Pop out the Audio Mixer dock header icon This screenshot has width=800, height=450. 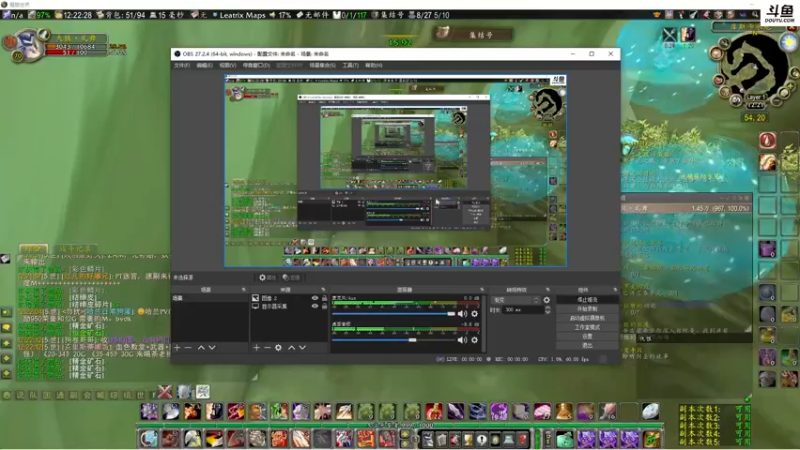(x=481, y=290)
